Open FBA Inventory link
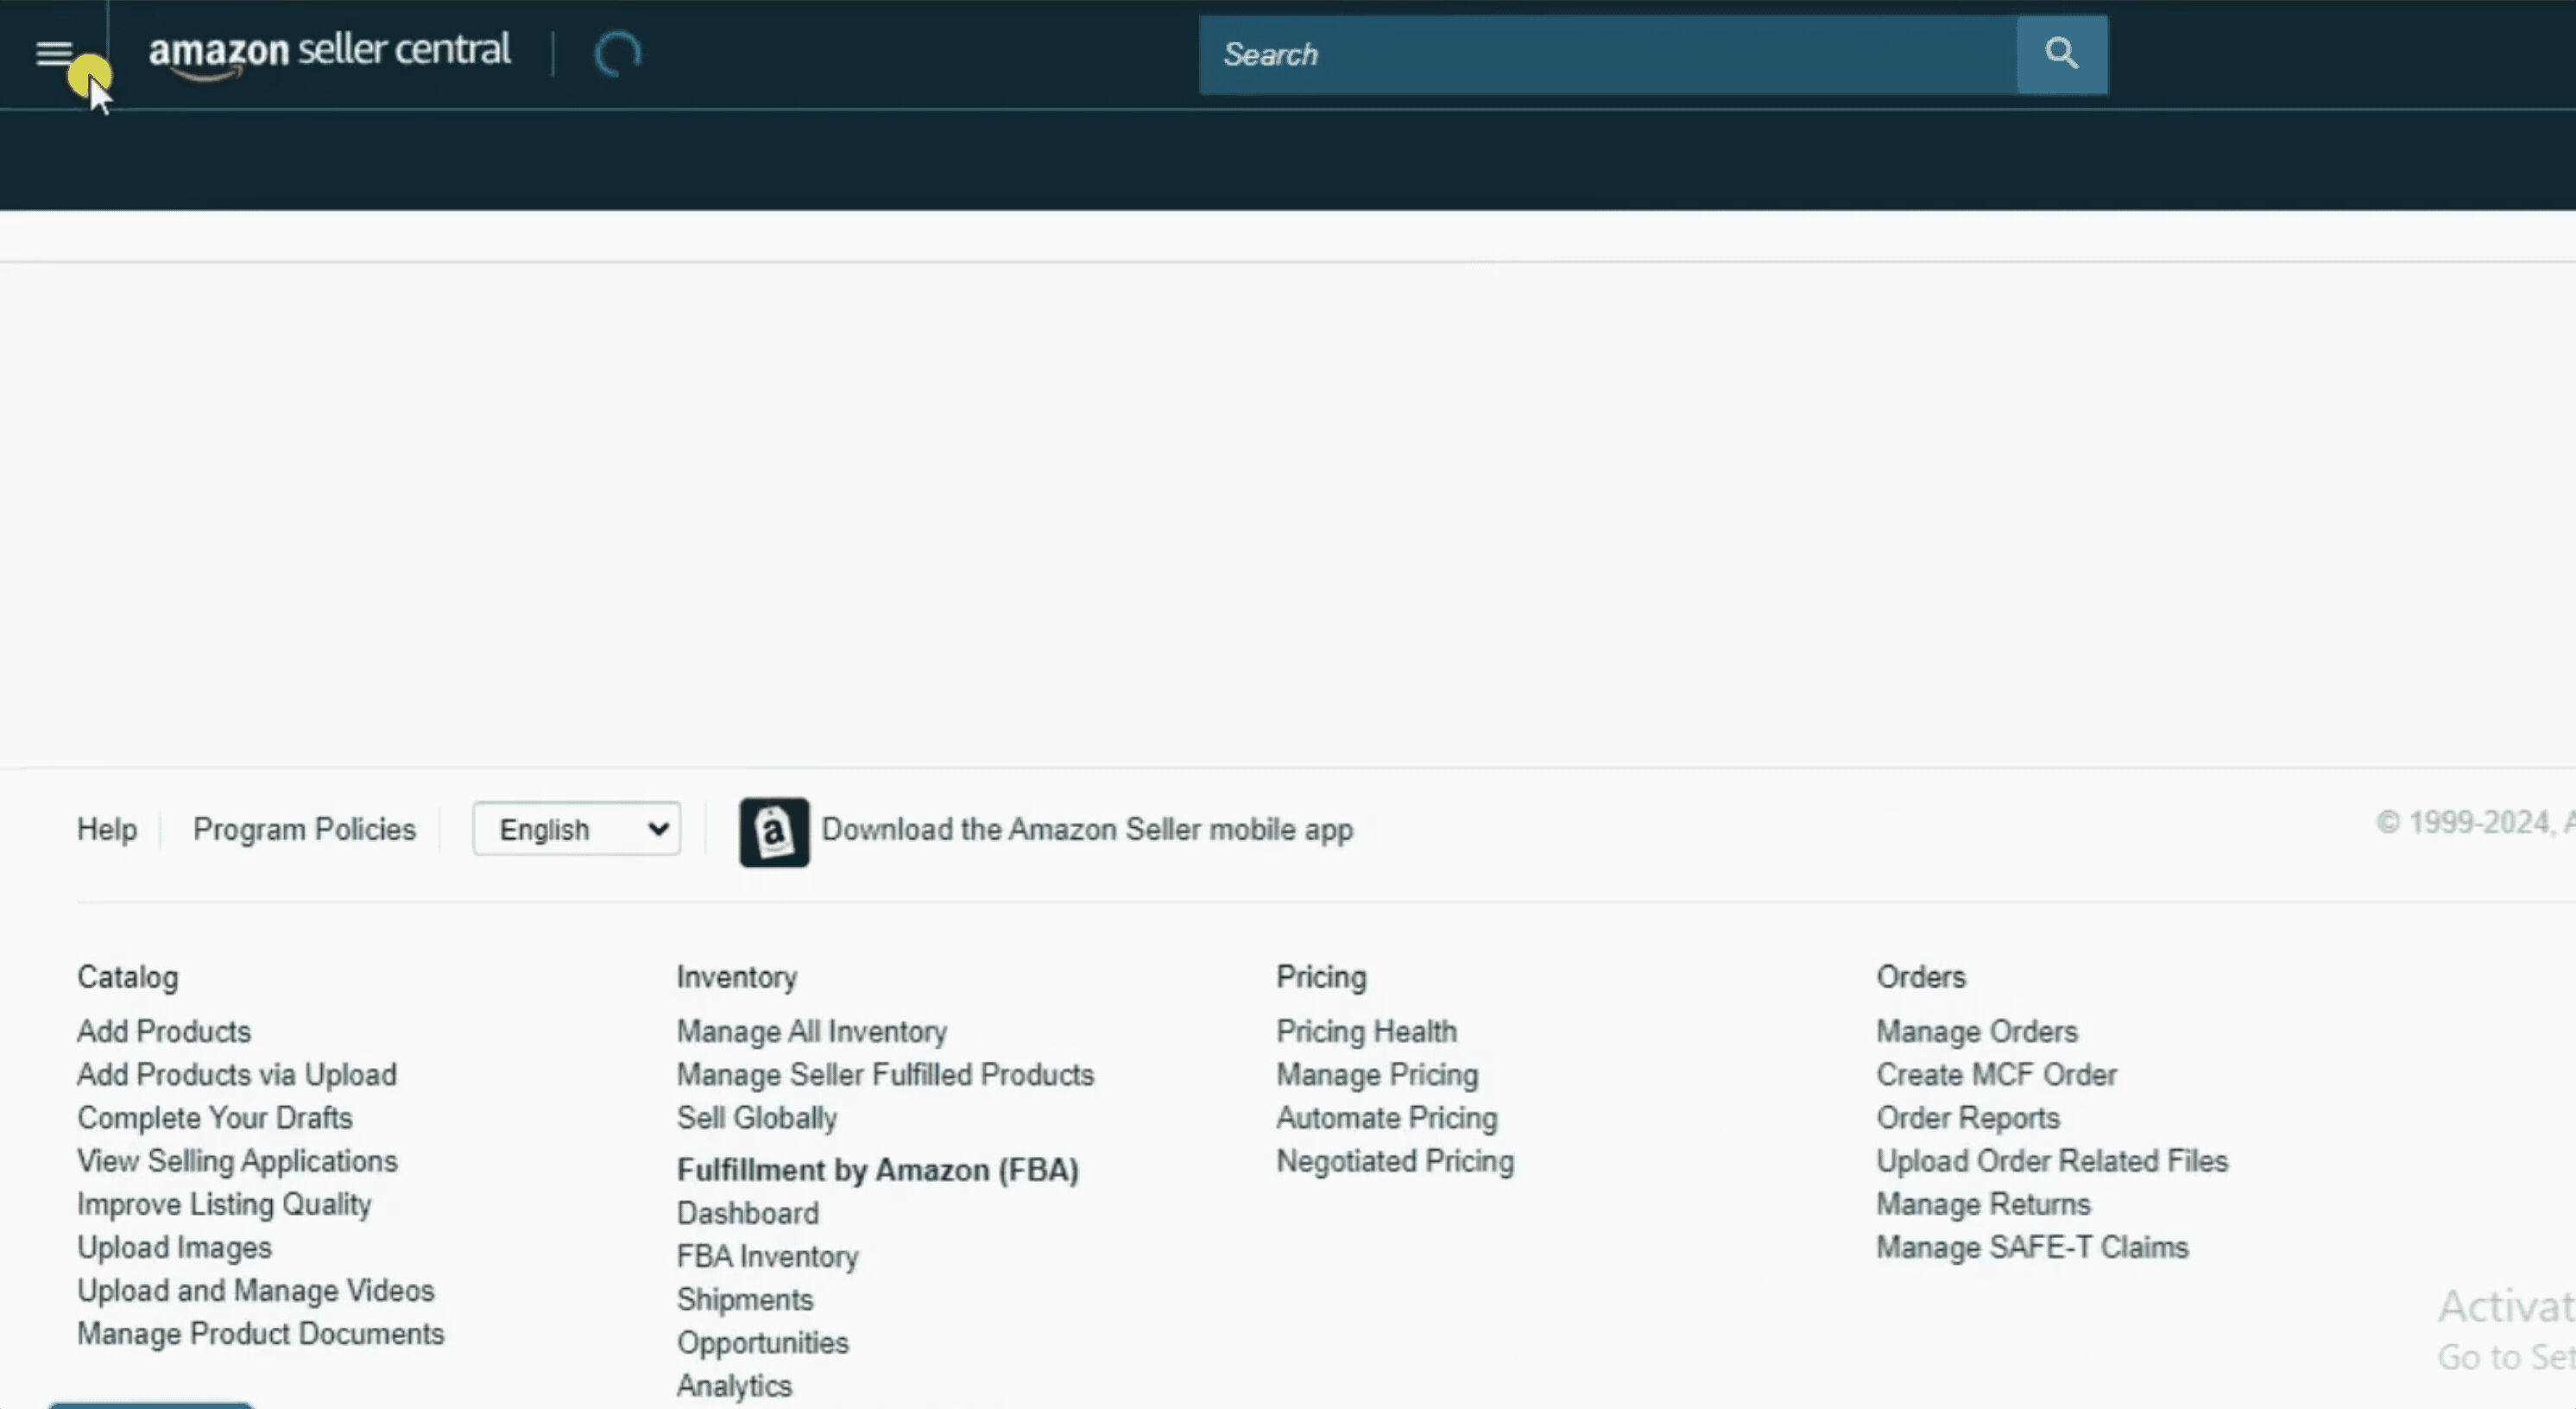Screen dimensions: 2576x1409 coord(767,1256)
